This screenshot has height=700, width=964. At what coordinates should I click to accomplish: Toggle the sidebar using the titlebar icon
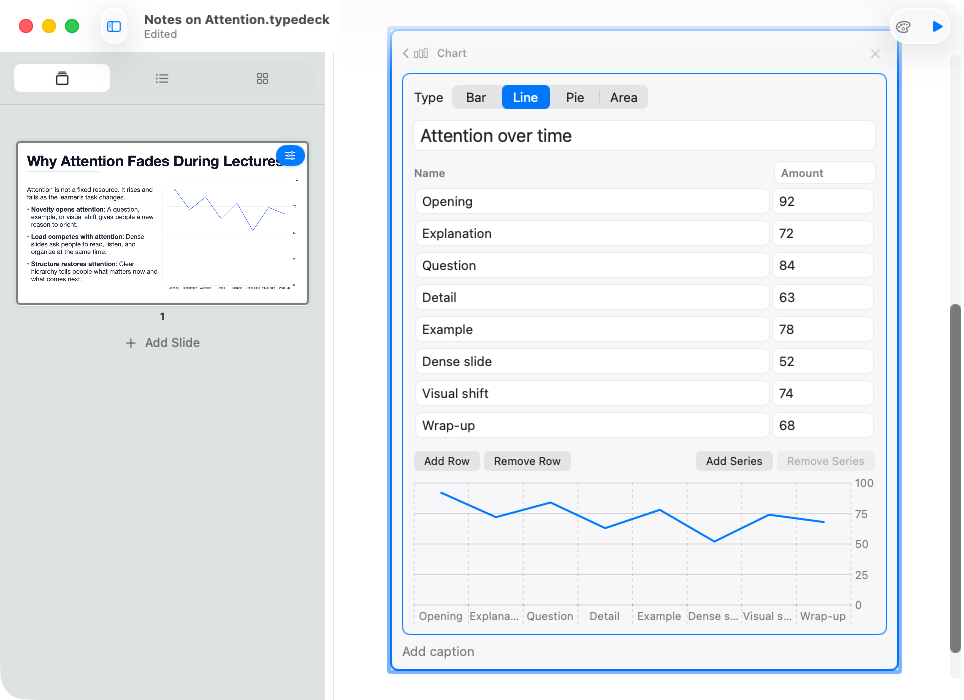coord(113,26)
